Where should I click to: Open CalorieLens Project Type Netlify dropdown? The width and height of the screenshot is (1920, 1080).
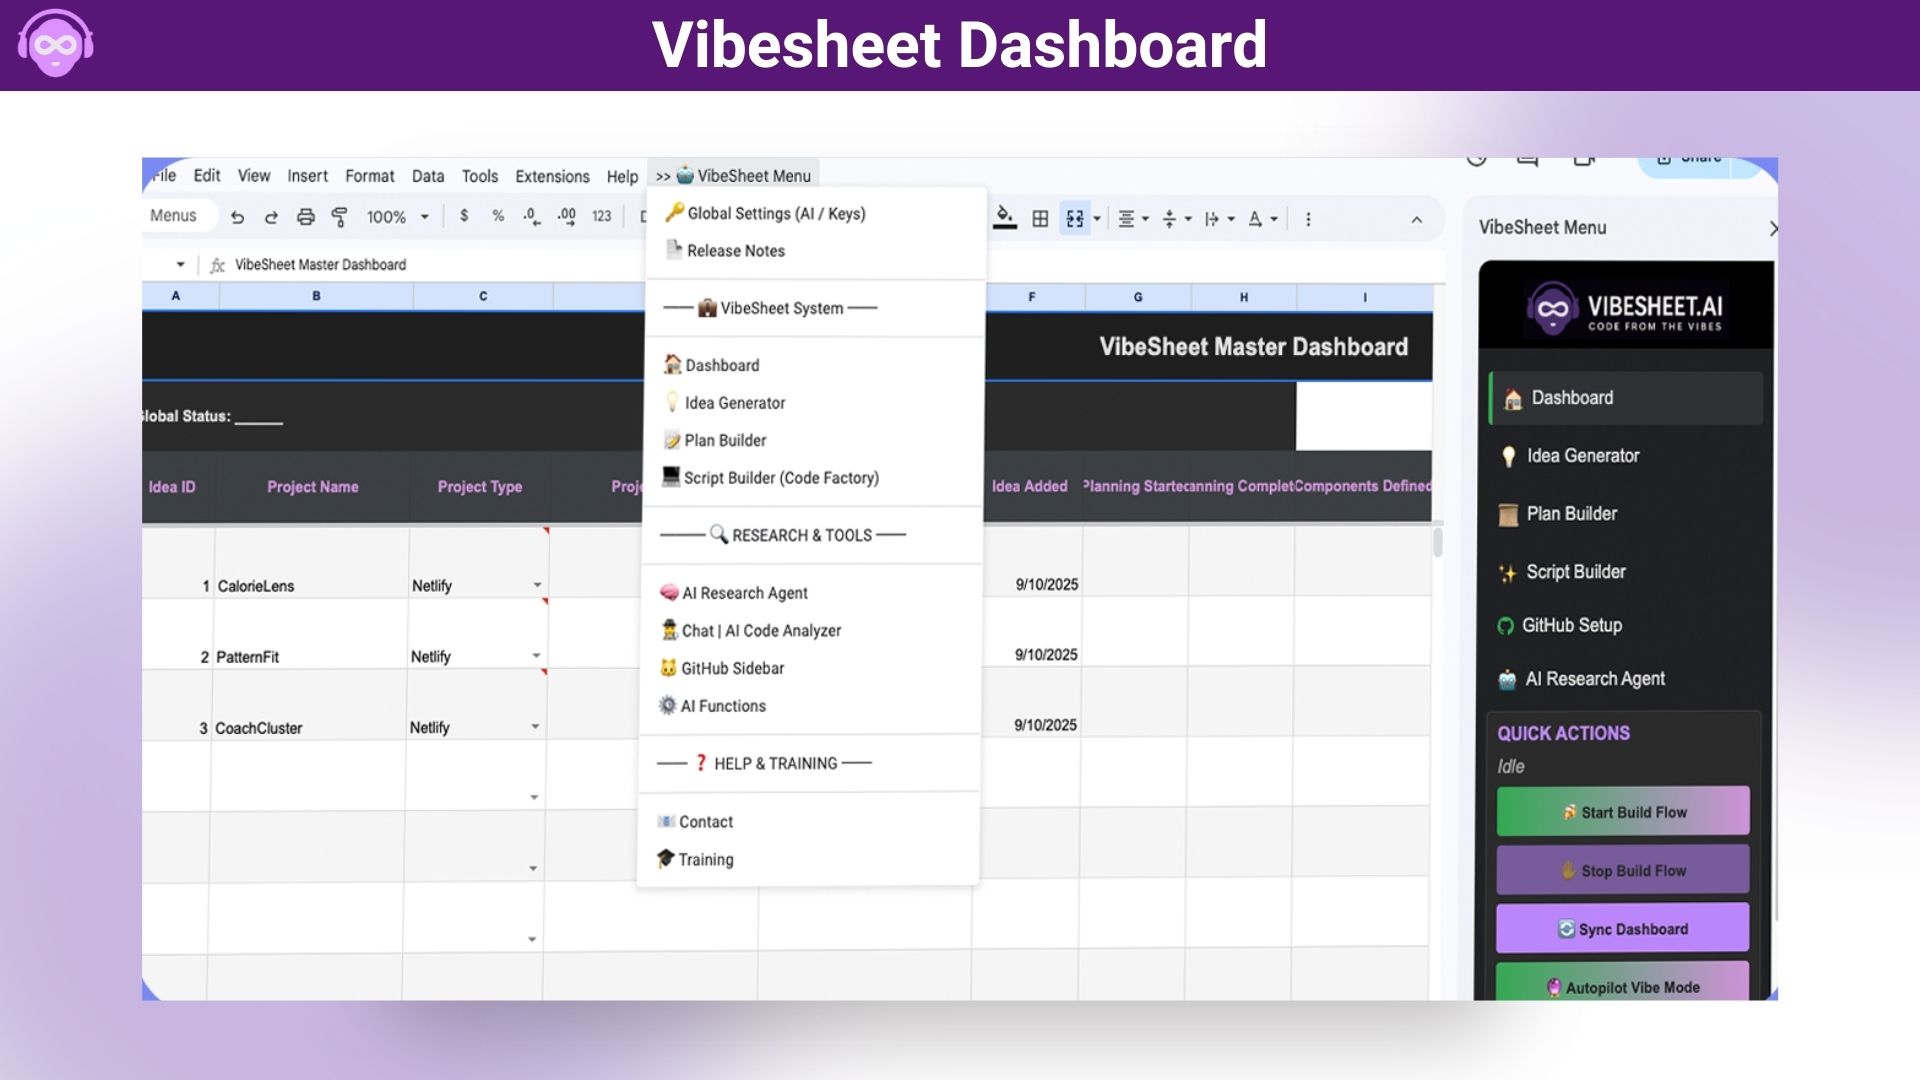[x=537, y=586]
